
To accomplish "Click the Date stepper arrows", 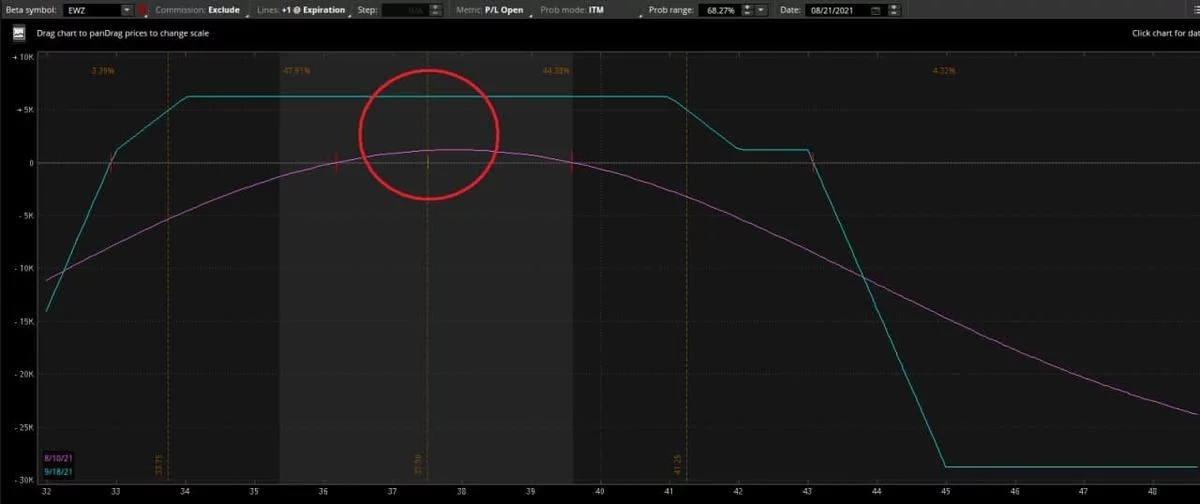I will click(894, 10).
